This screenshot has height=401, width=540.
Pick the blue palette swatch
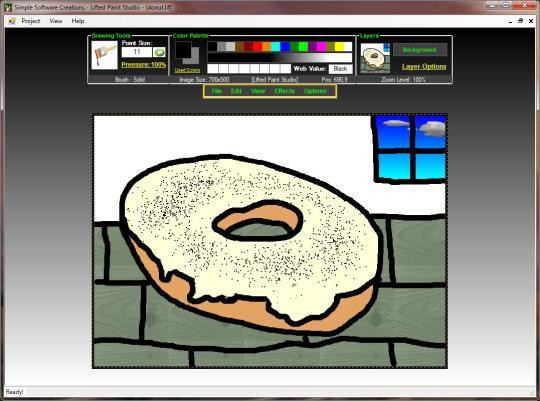point(285,47)
